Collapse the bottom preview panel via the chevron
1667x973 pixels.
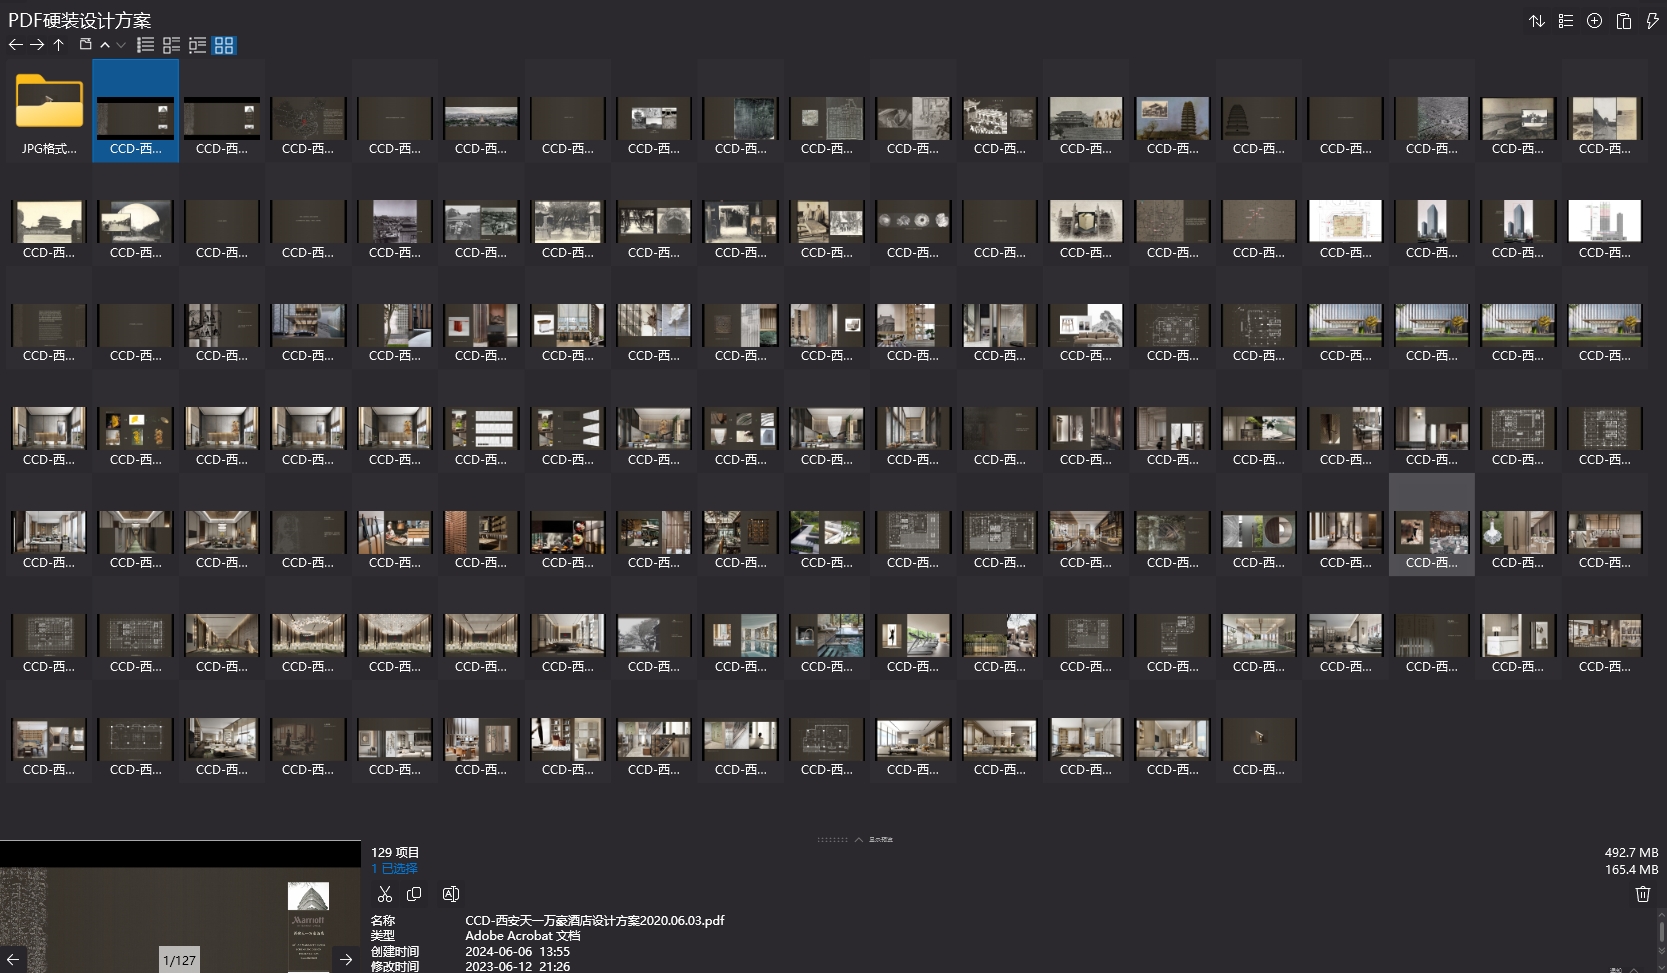pos(858,840)
